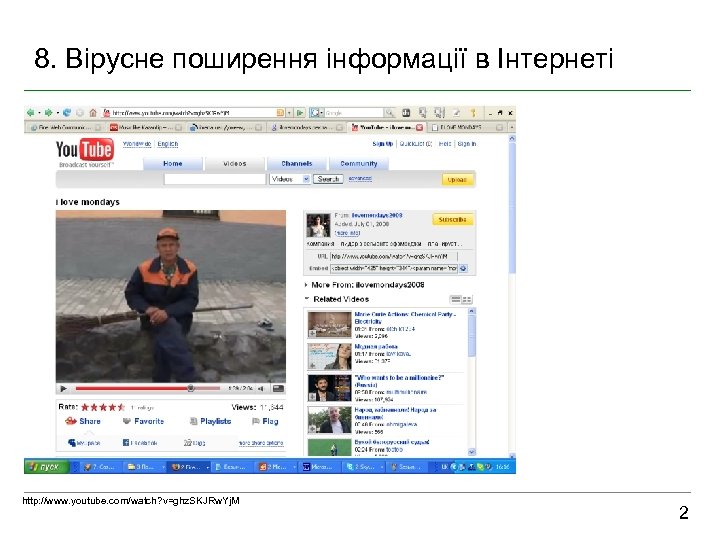Click the browser Stop icon
Viewport: 720px width, 540px height.
coord(80,112)
